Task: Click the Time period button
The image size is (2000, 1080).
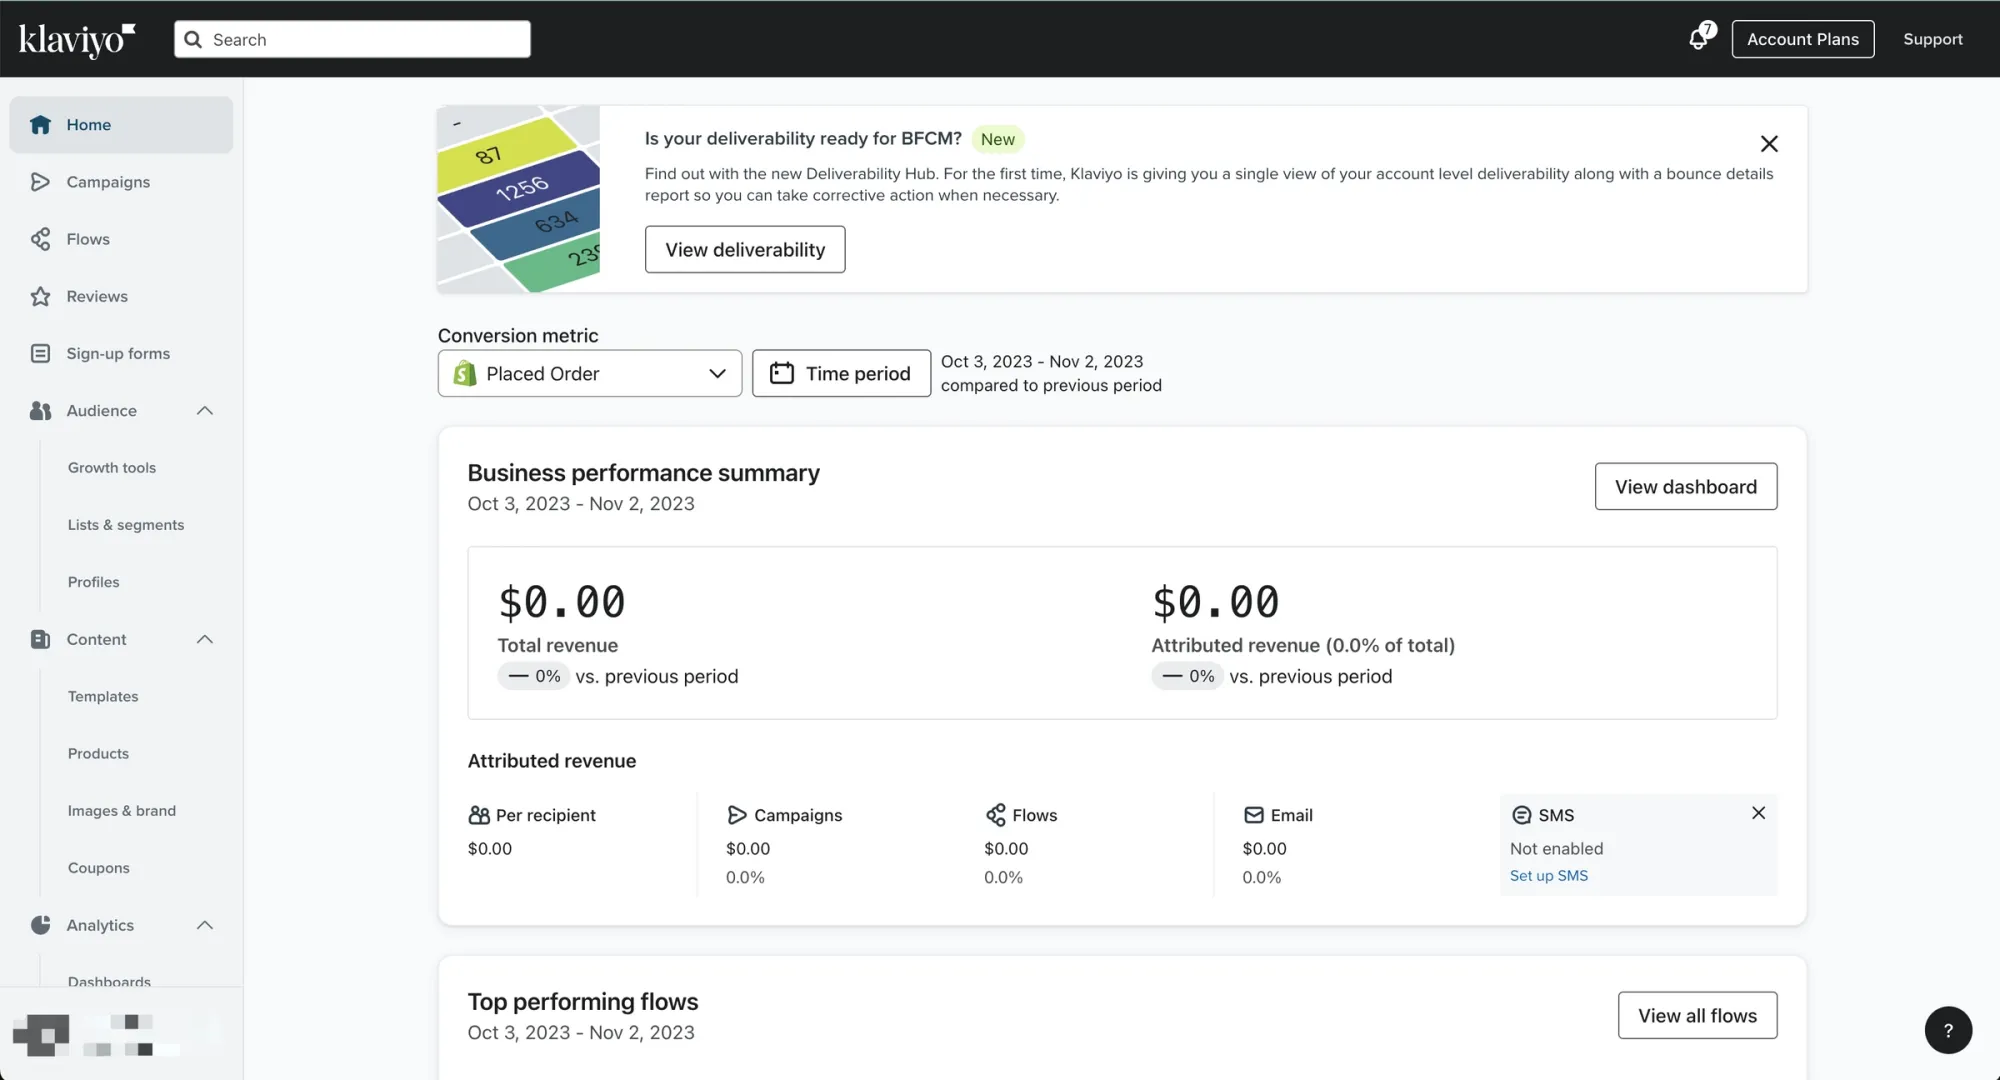Action: [841, 373]
